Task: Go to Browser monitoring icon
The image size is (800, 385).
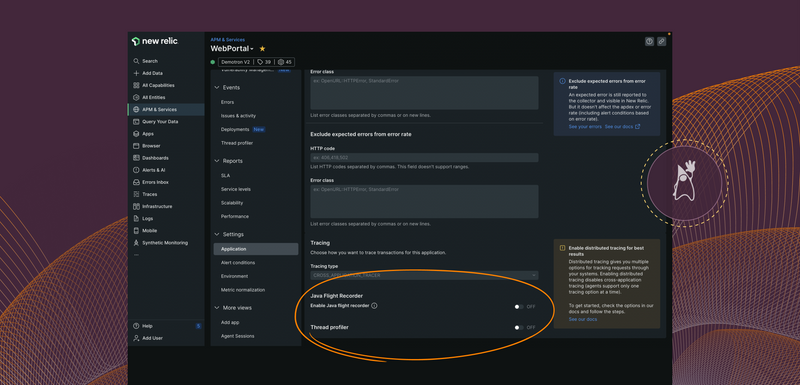Action: pyautogui.click(x=136, y=146)
